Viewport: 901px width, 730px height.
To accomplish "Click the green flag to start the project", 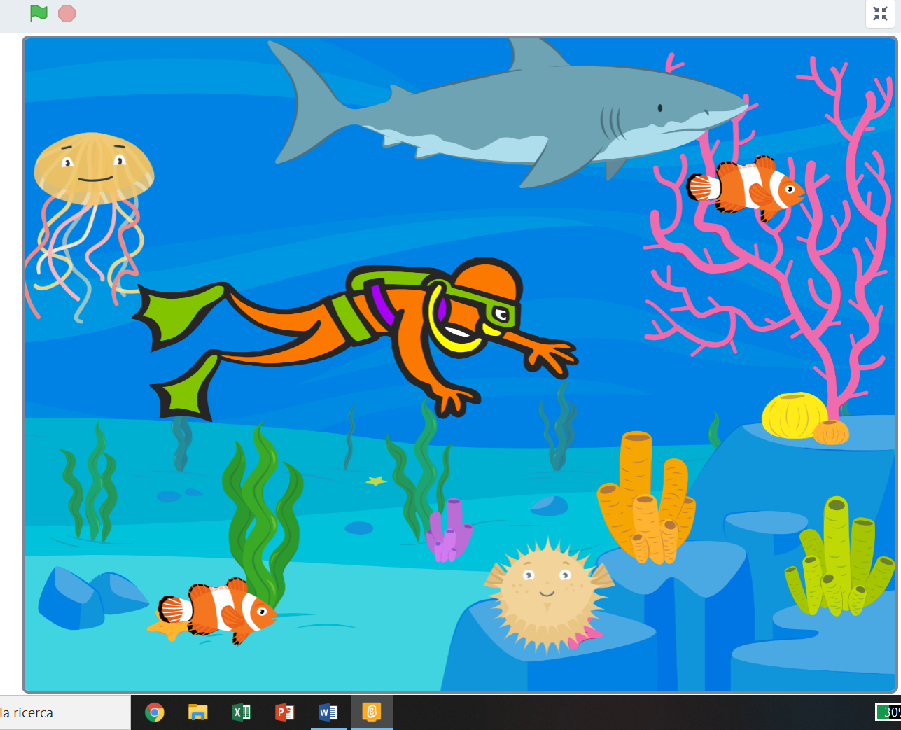I will 39,13.
